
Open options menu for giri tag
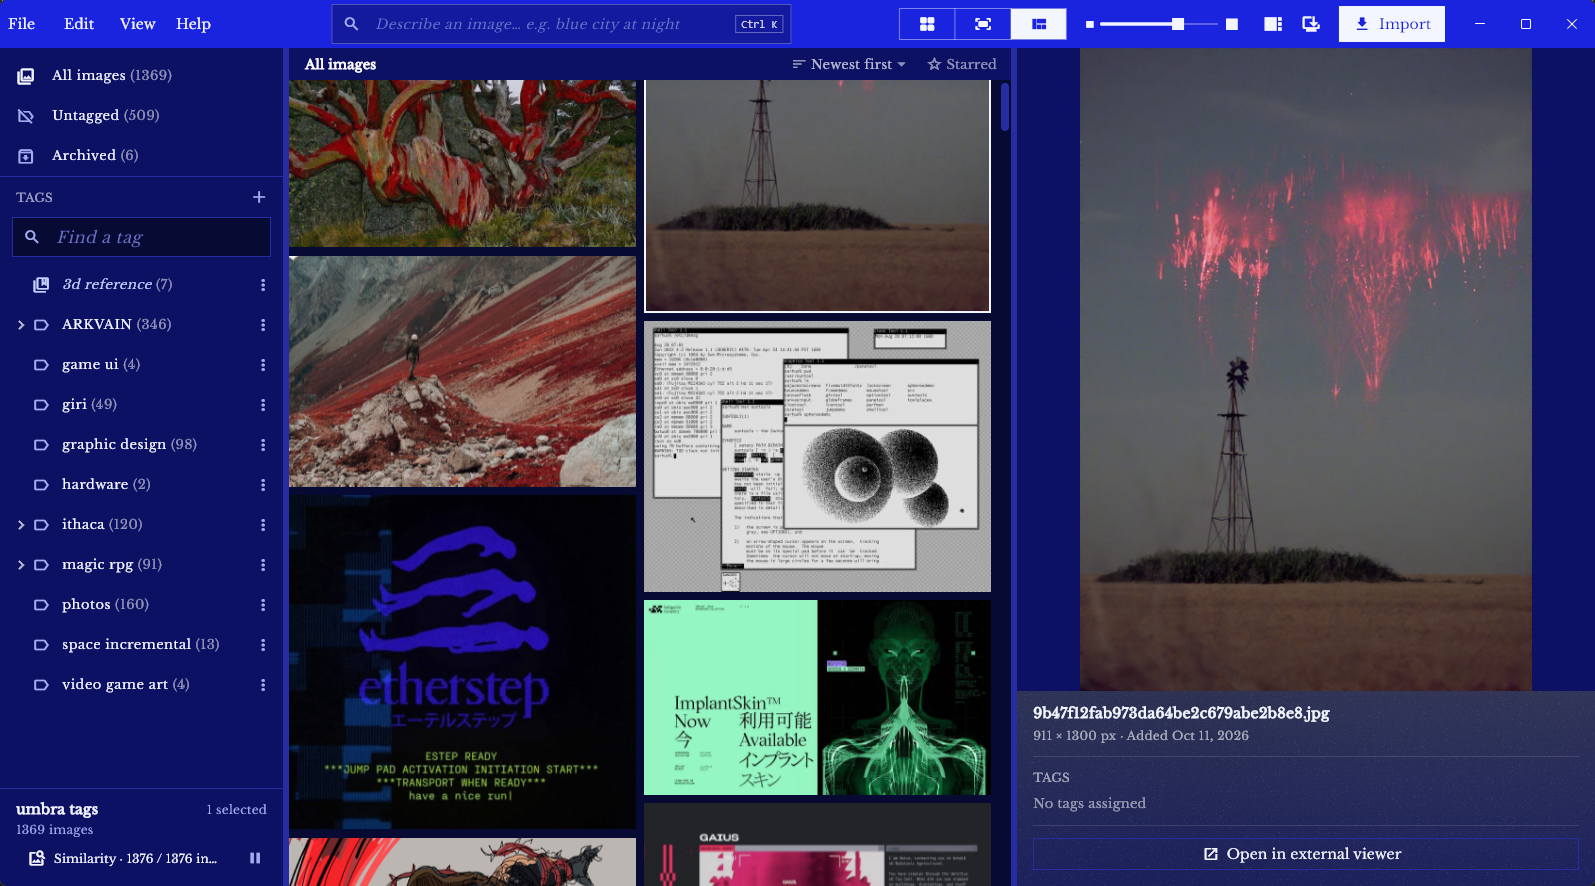tap(263, 405)
